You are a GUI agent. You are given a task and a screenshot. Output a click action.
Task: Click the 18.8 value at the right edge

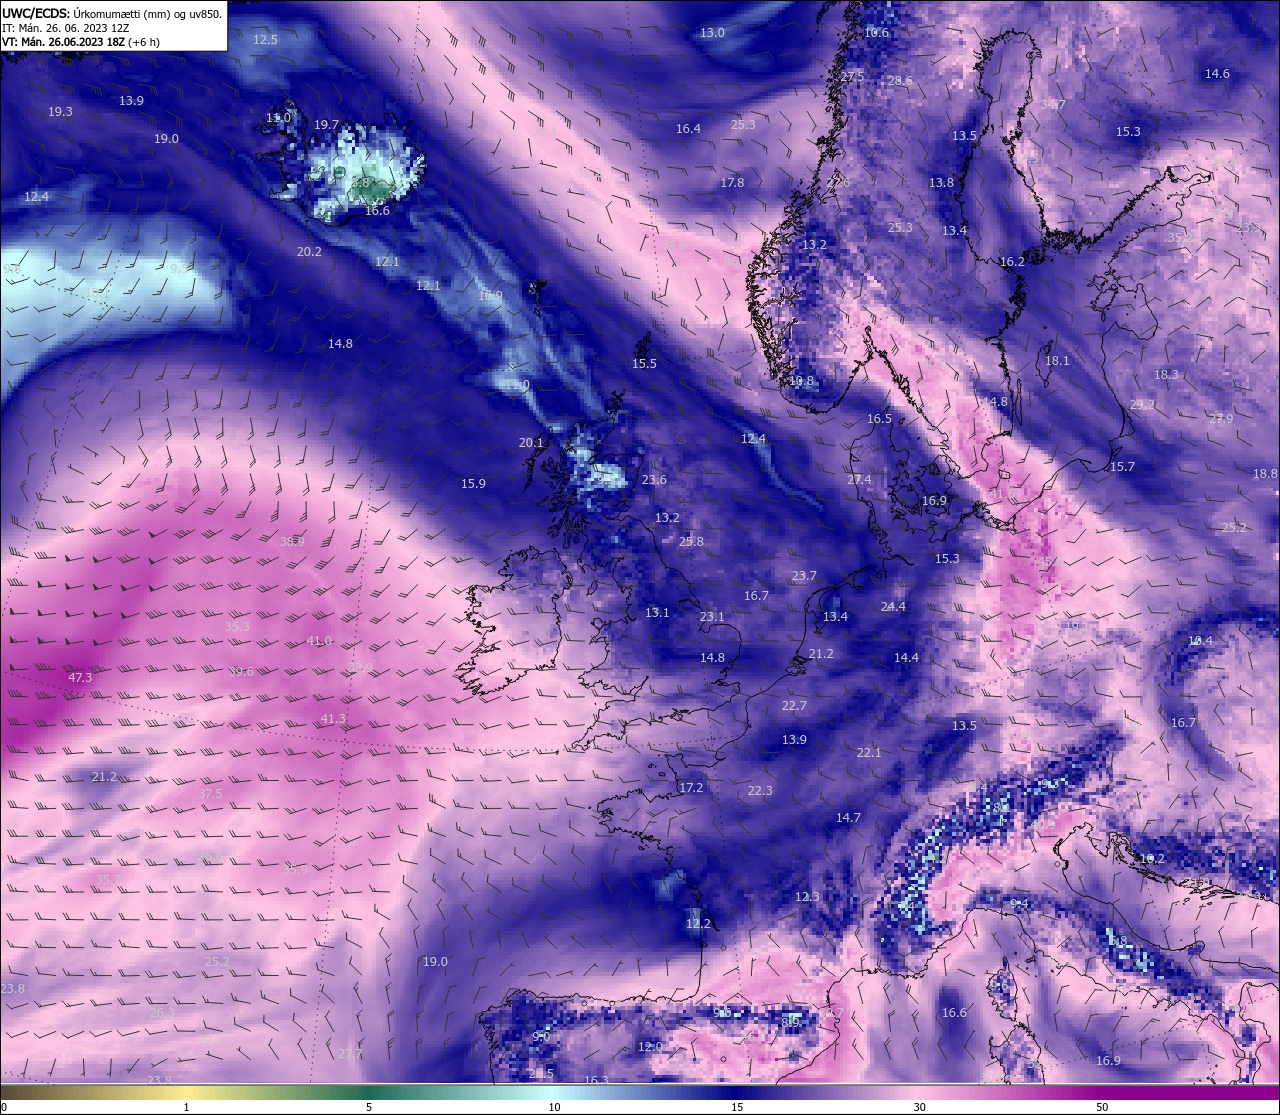[1265, 474]
